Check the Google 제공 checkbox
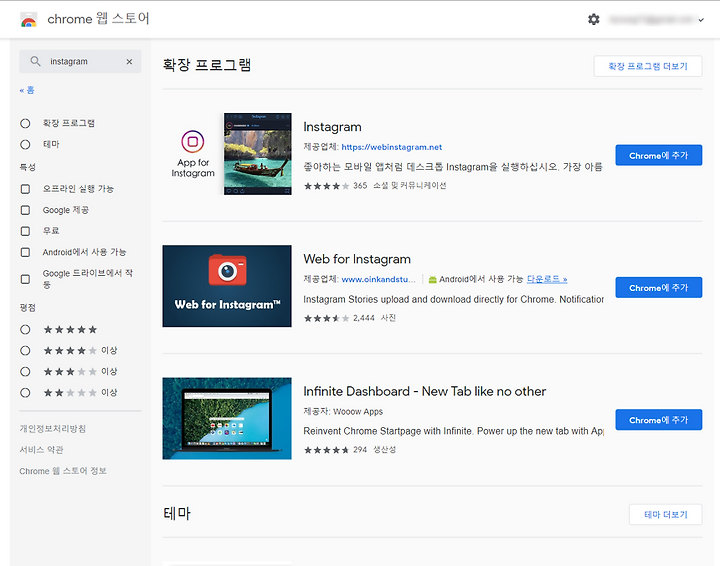720x566 pixels. pyautogui.click(x=26, y=210)
